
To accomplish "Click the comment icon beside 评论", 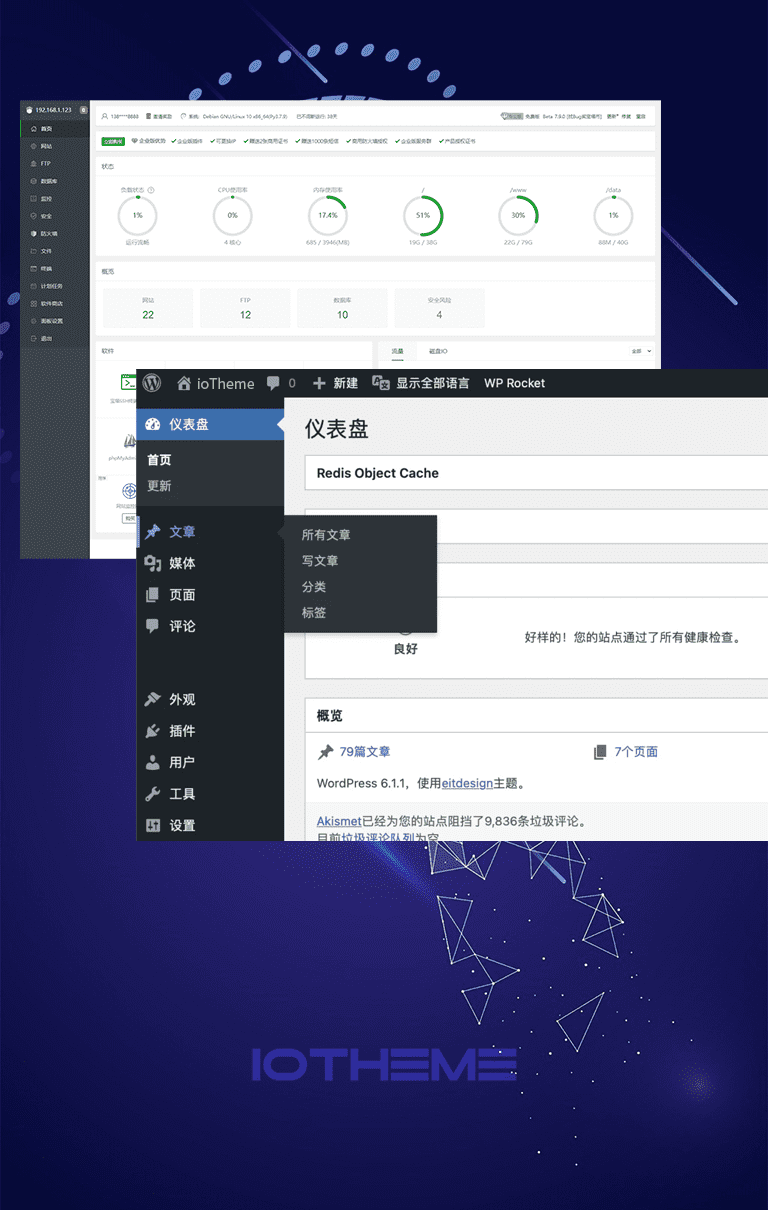I will click(153, 626).
